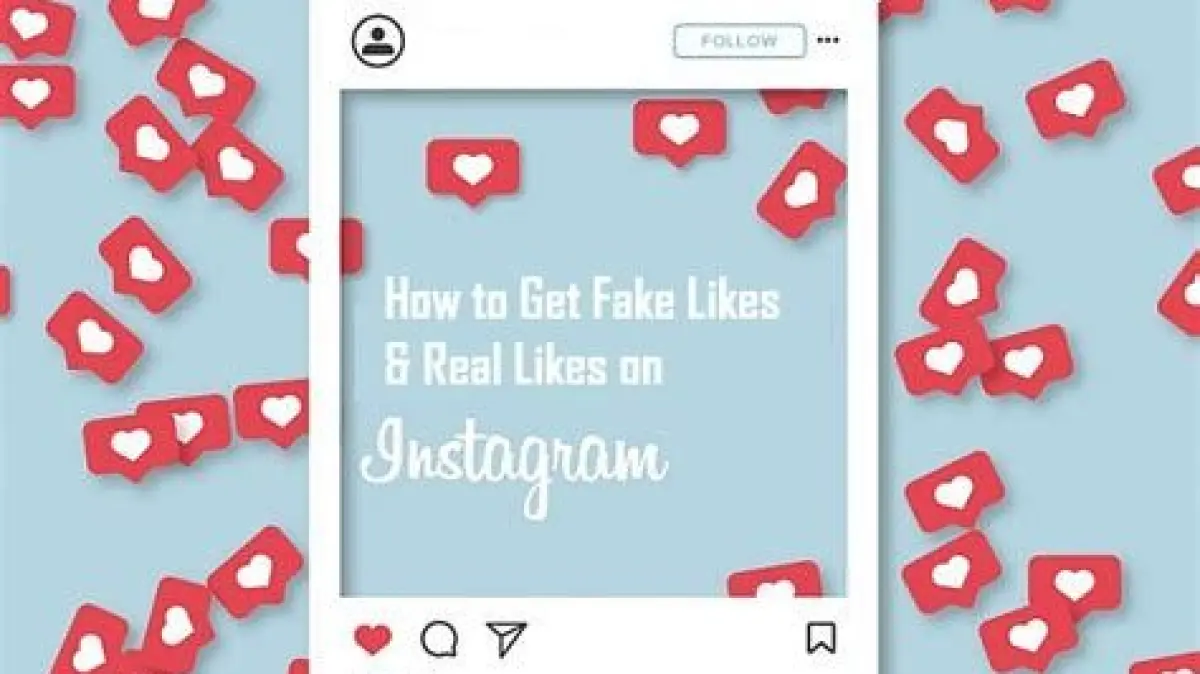Share the post with the paper-plane icon
Image resolution: width=1200 pixels, height=674 pixels.
[506, 638]
